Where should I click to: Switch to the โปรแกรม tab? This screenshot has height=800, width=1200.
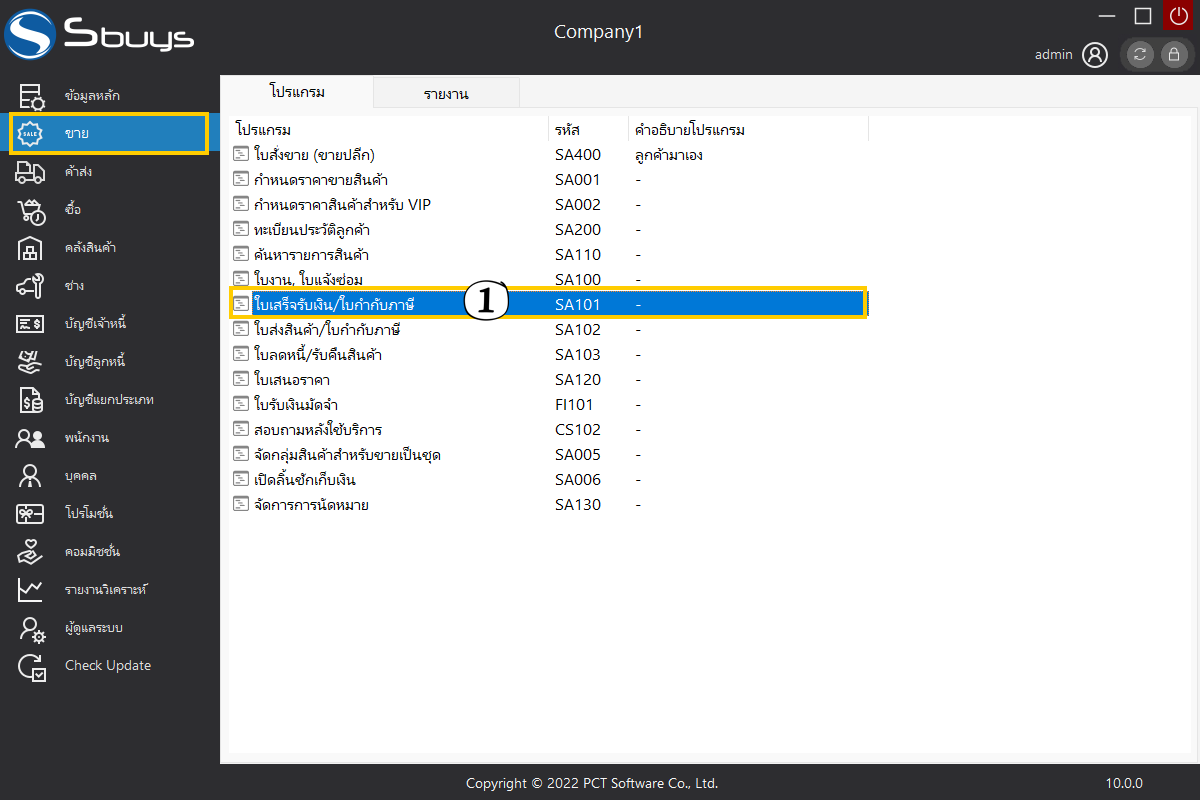(297, 92)
